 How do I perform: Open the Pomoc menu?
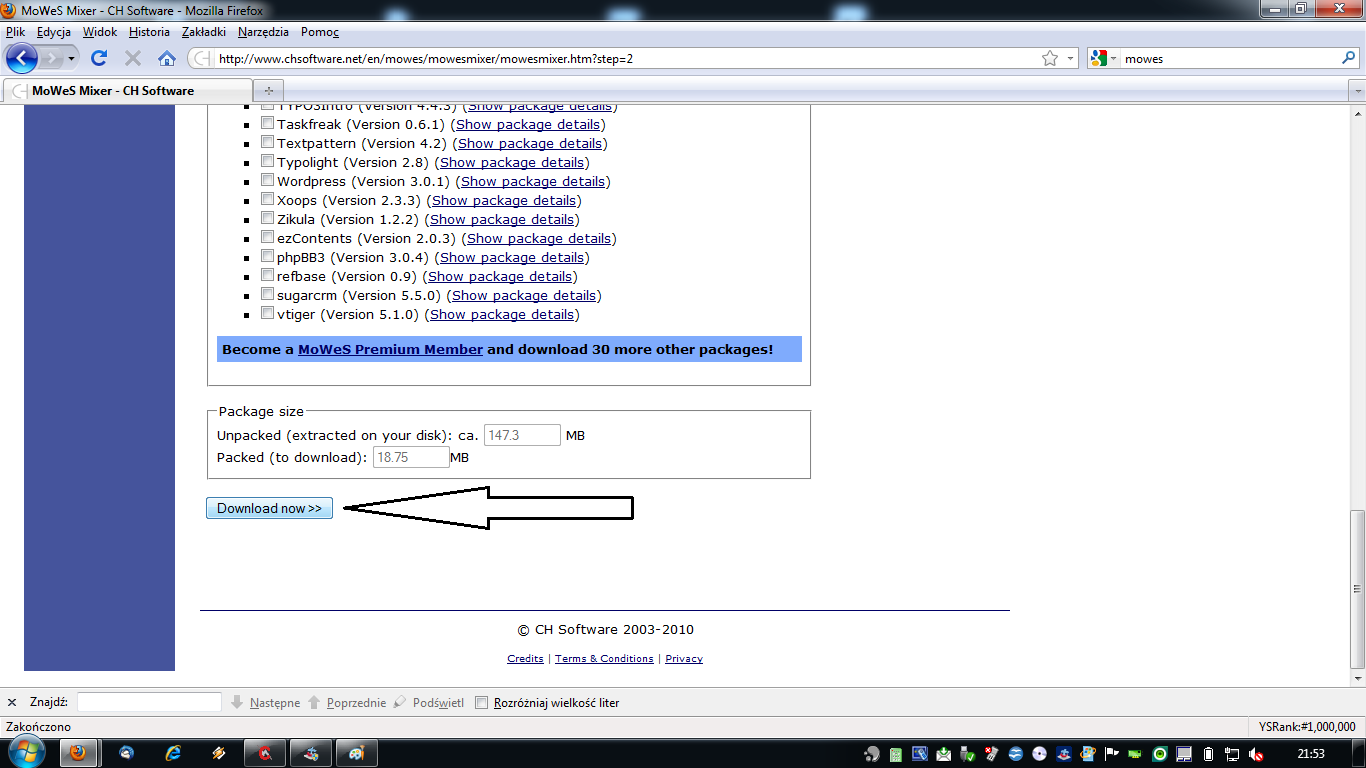(x=320, y=32)
